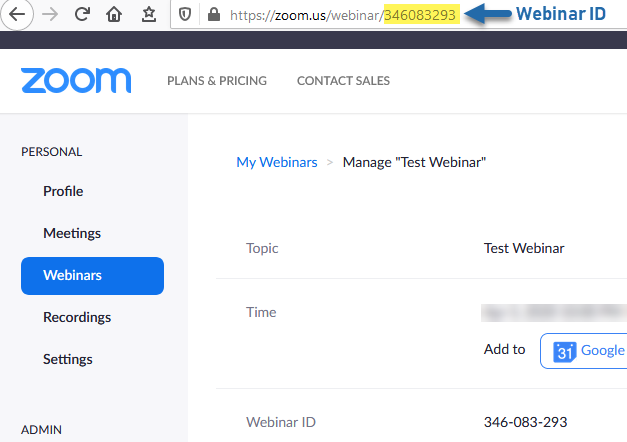Click the browser back arrow button

17,15
